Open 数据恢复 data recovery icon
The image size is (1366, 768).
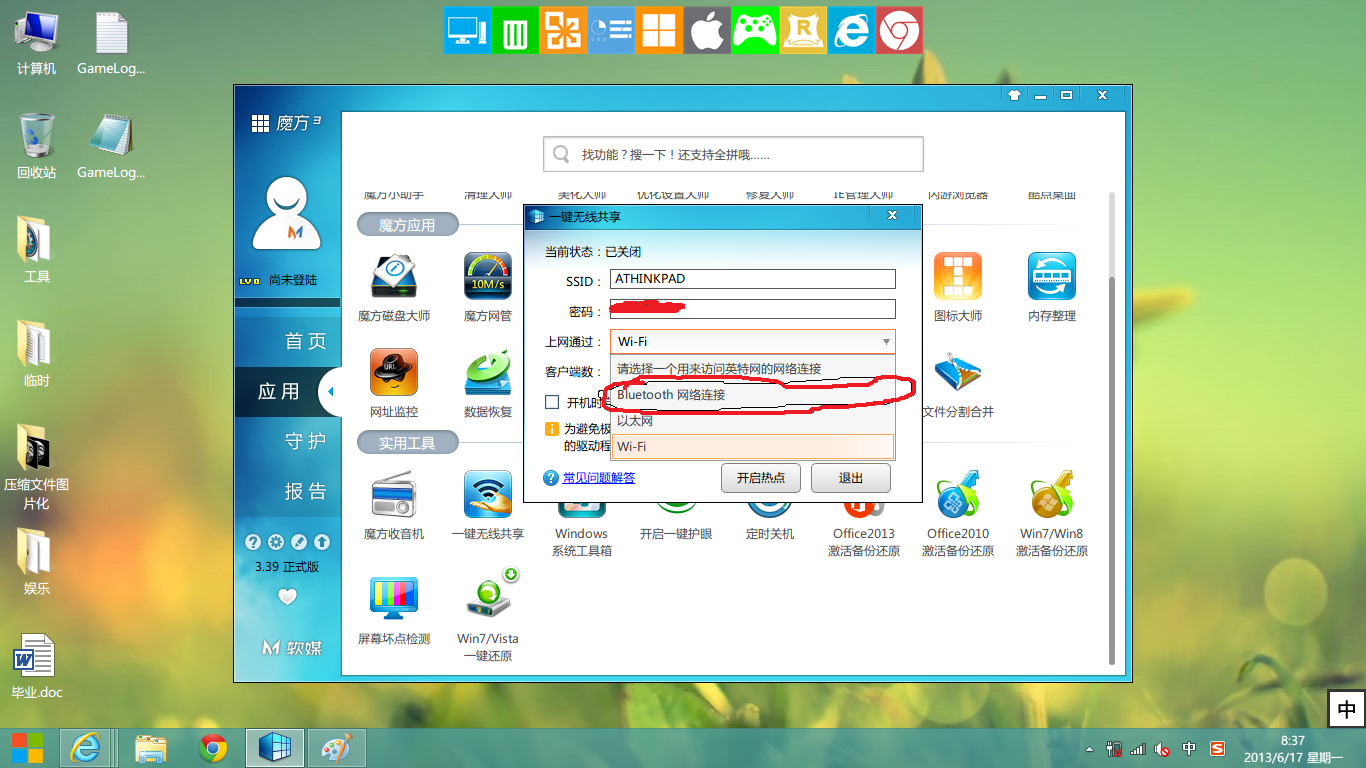pos(488,372)
